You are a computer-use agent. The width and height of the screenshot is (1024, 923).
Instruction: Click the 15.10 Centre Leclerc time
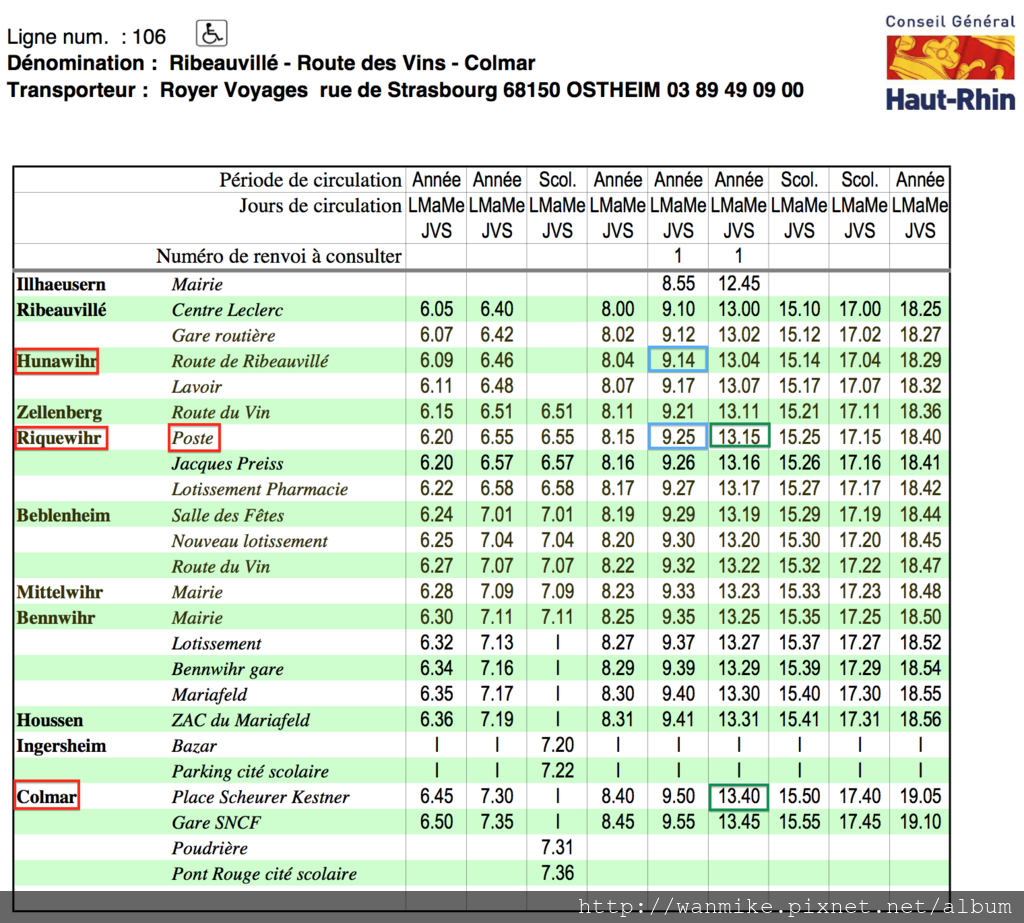799,309
